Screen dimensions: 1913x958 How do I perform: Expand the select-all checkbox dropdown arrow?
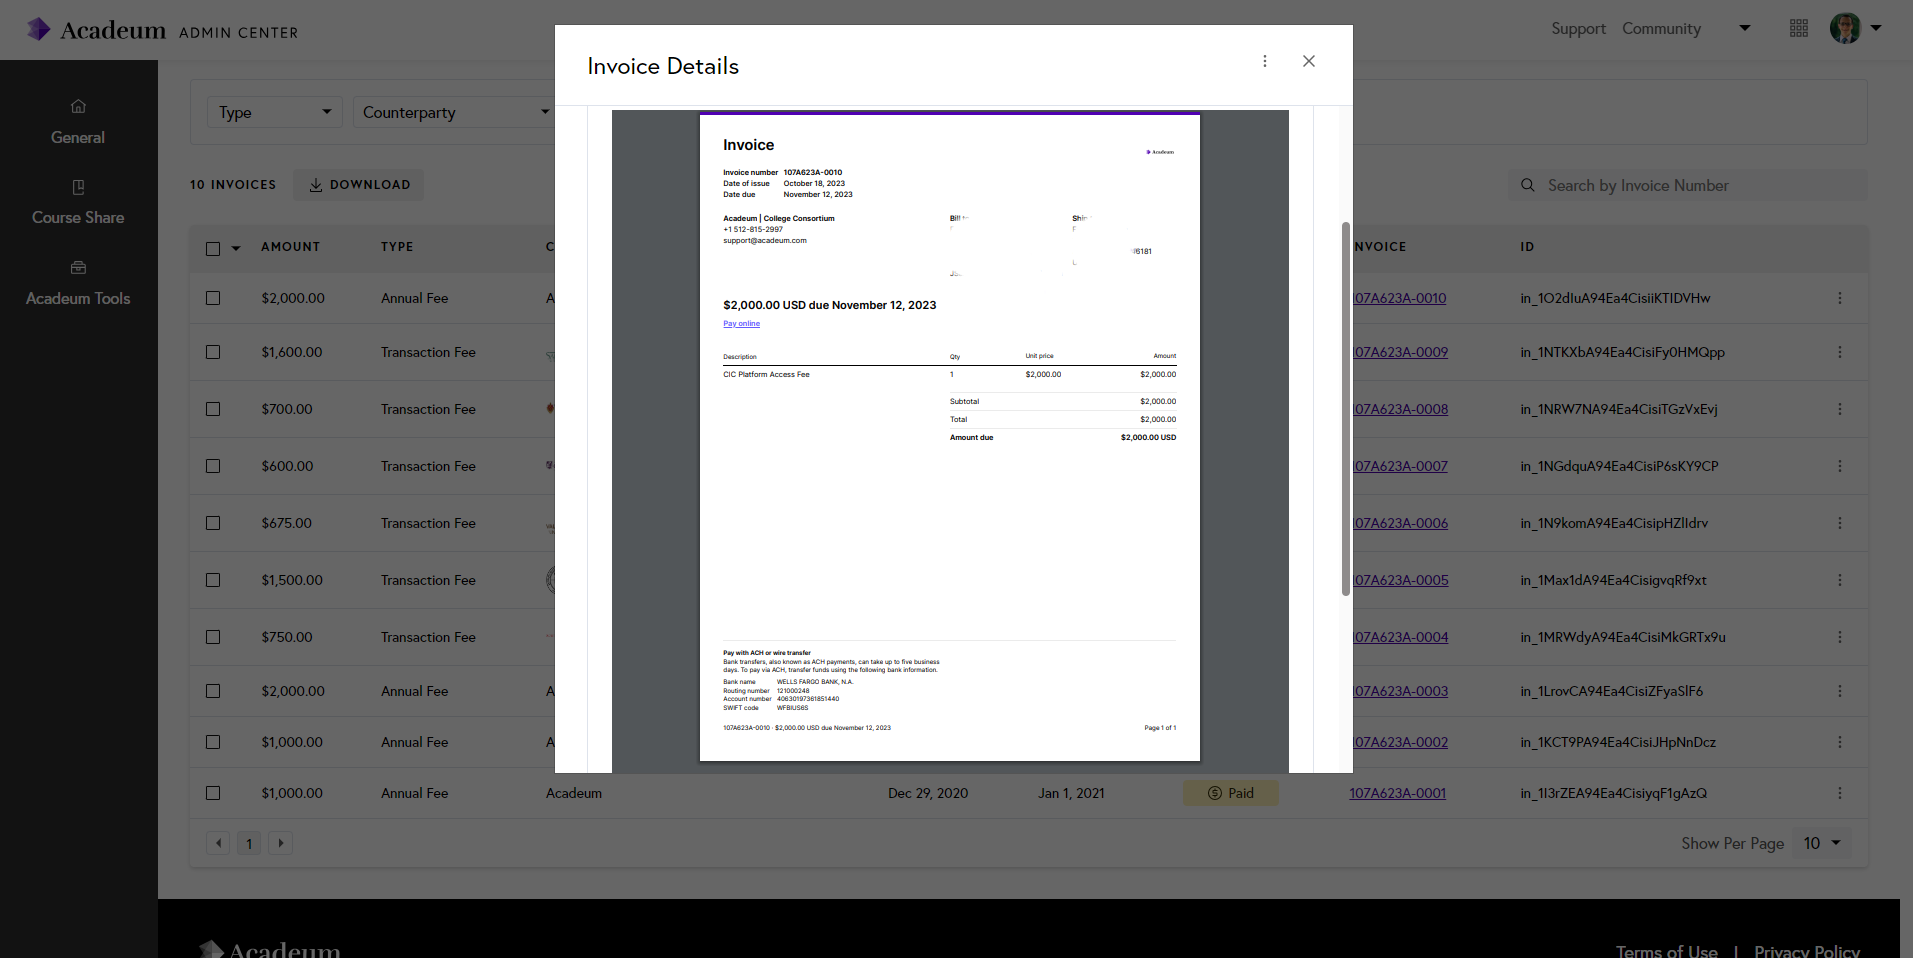236,248
